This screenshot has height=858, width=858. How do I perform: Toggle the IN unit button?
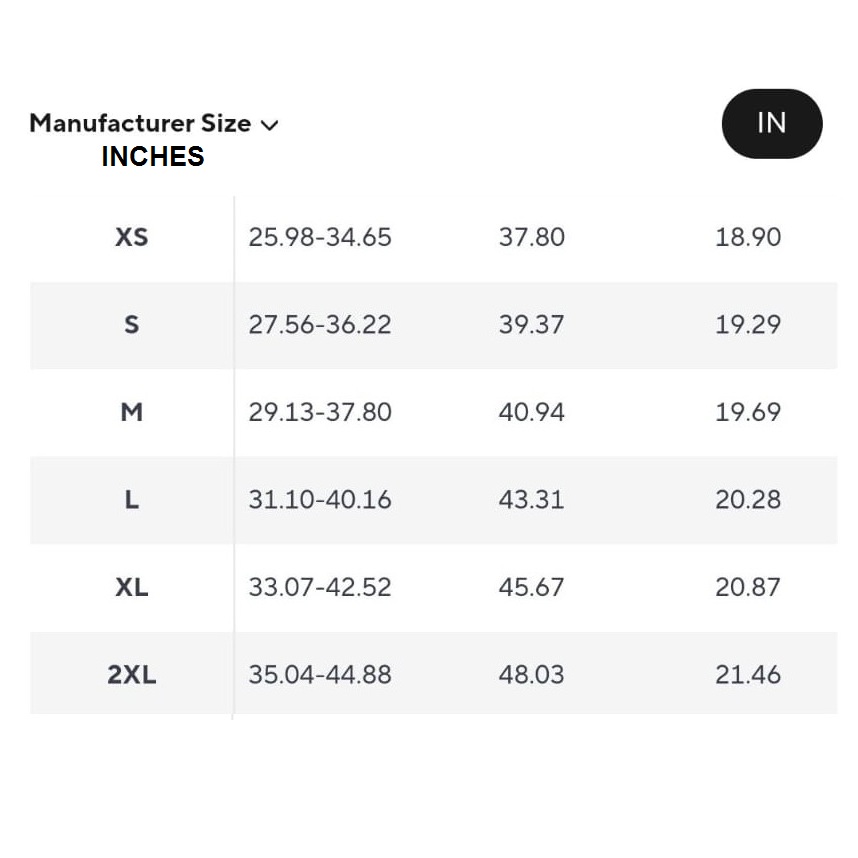pos(772,124)
